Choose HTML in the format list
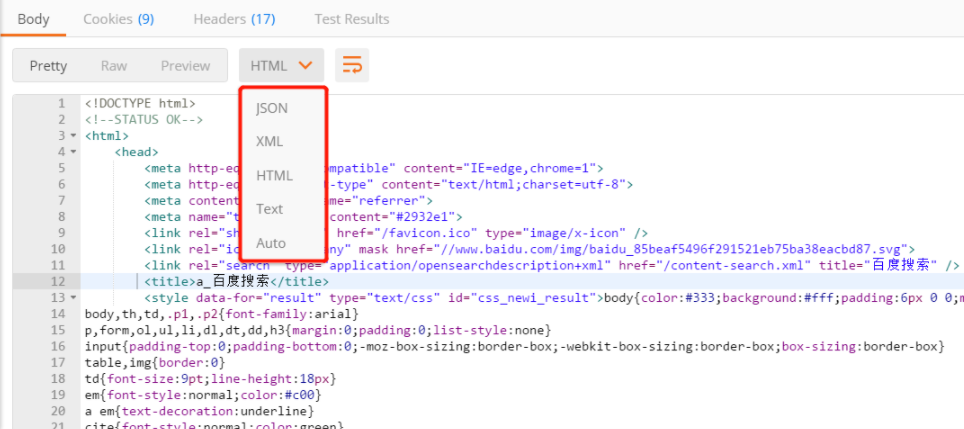Screen dimensions: 964x429 (274, 175)
